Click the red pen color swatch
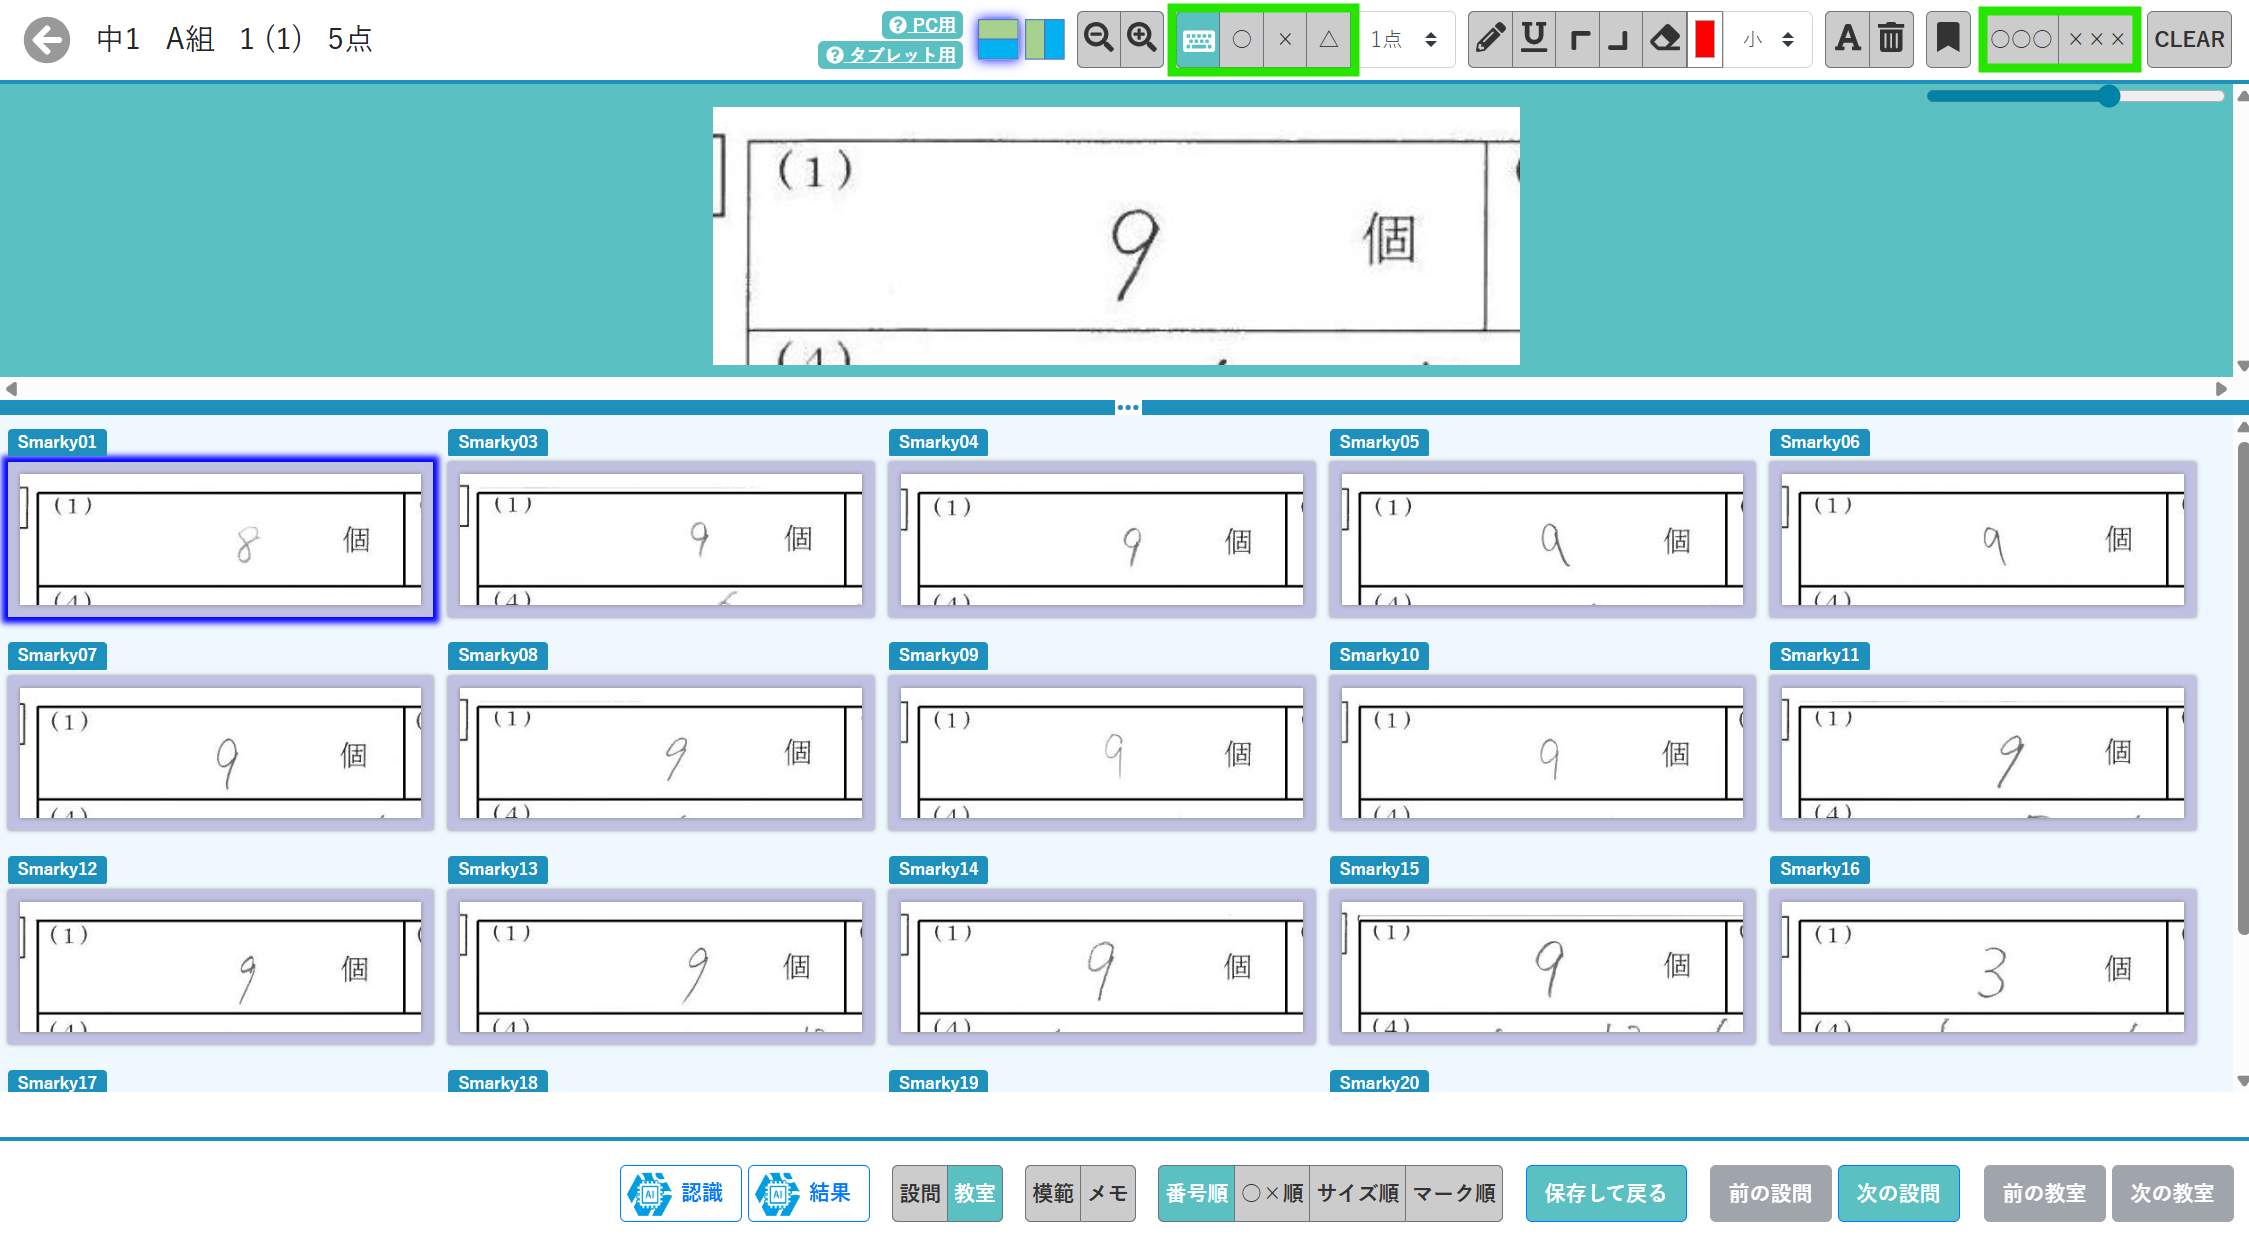Viewport: 2249px width, 1234px height. point(1705,39)
